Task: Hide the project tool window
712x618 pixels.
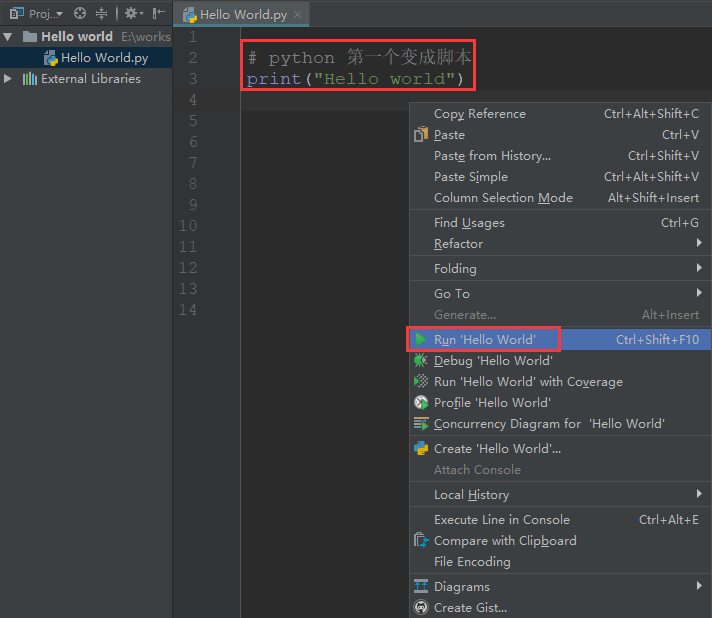Action: click(158, 13)
